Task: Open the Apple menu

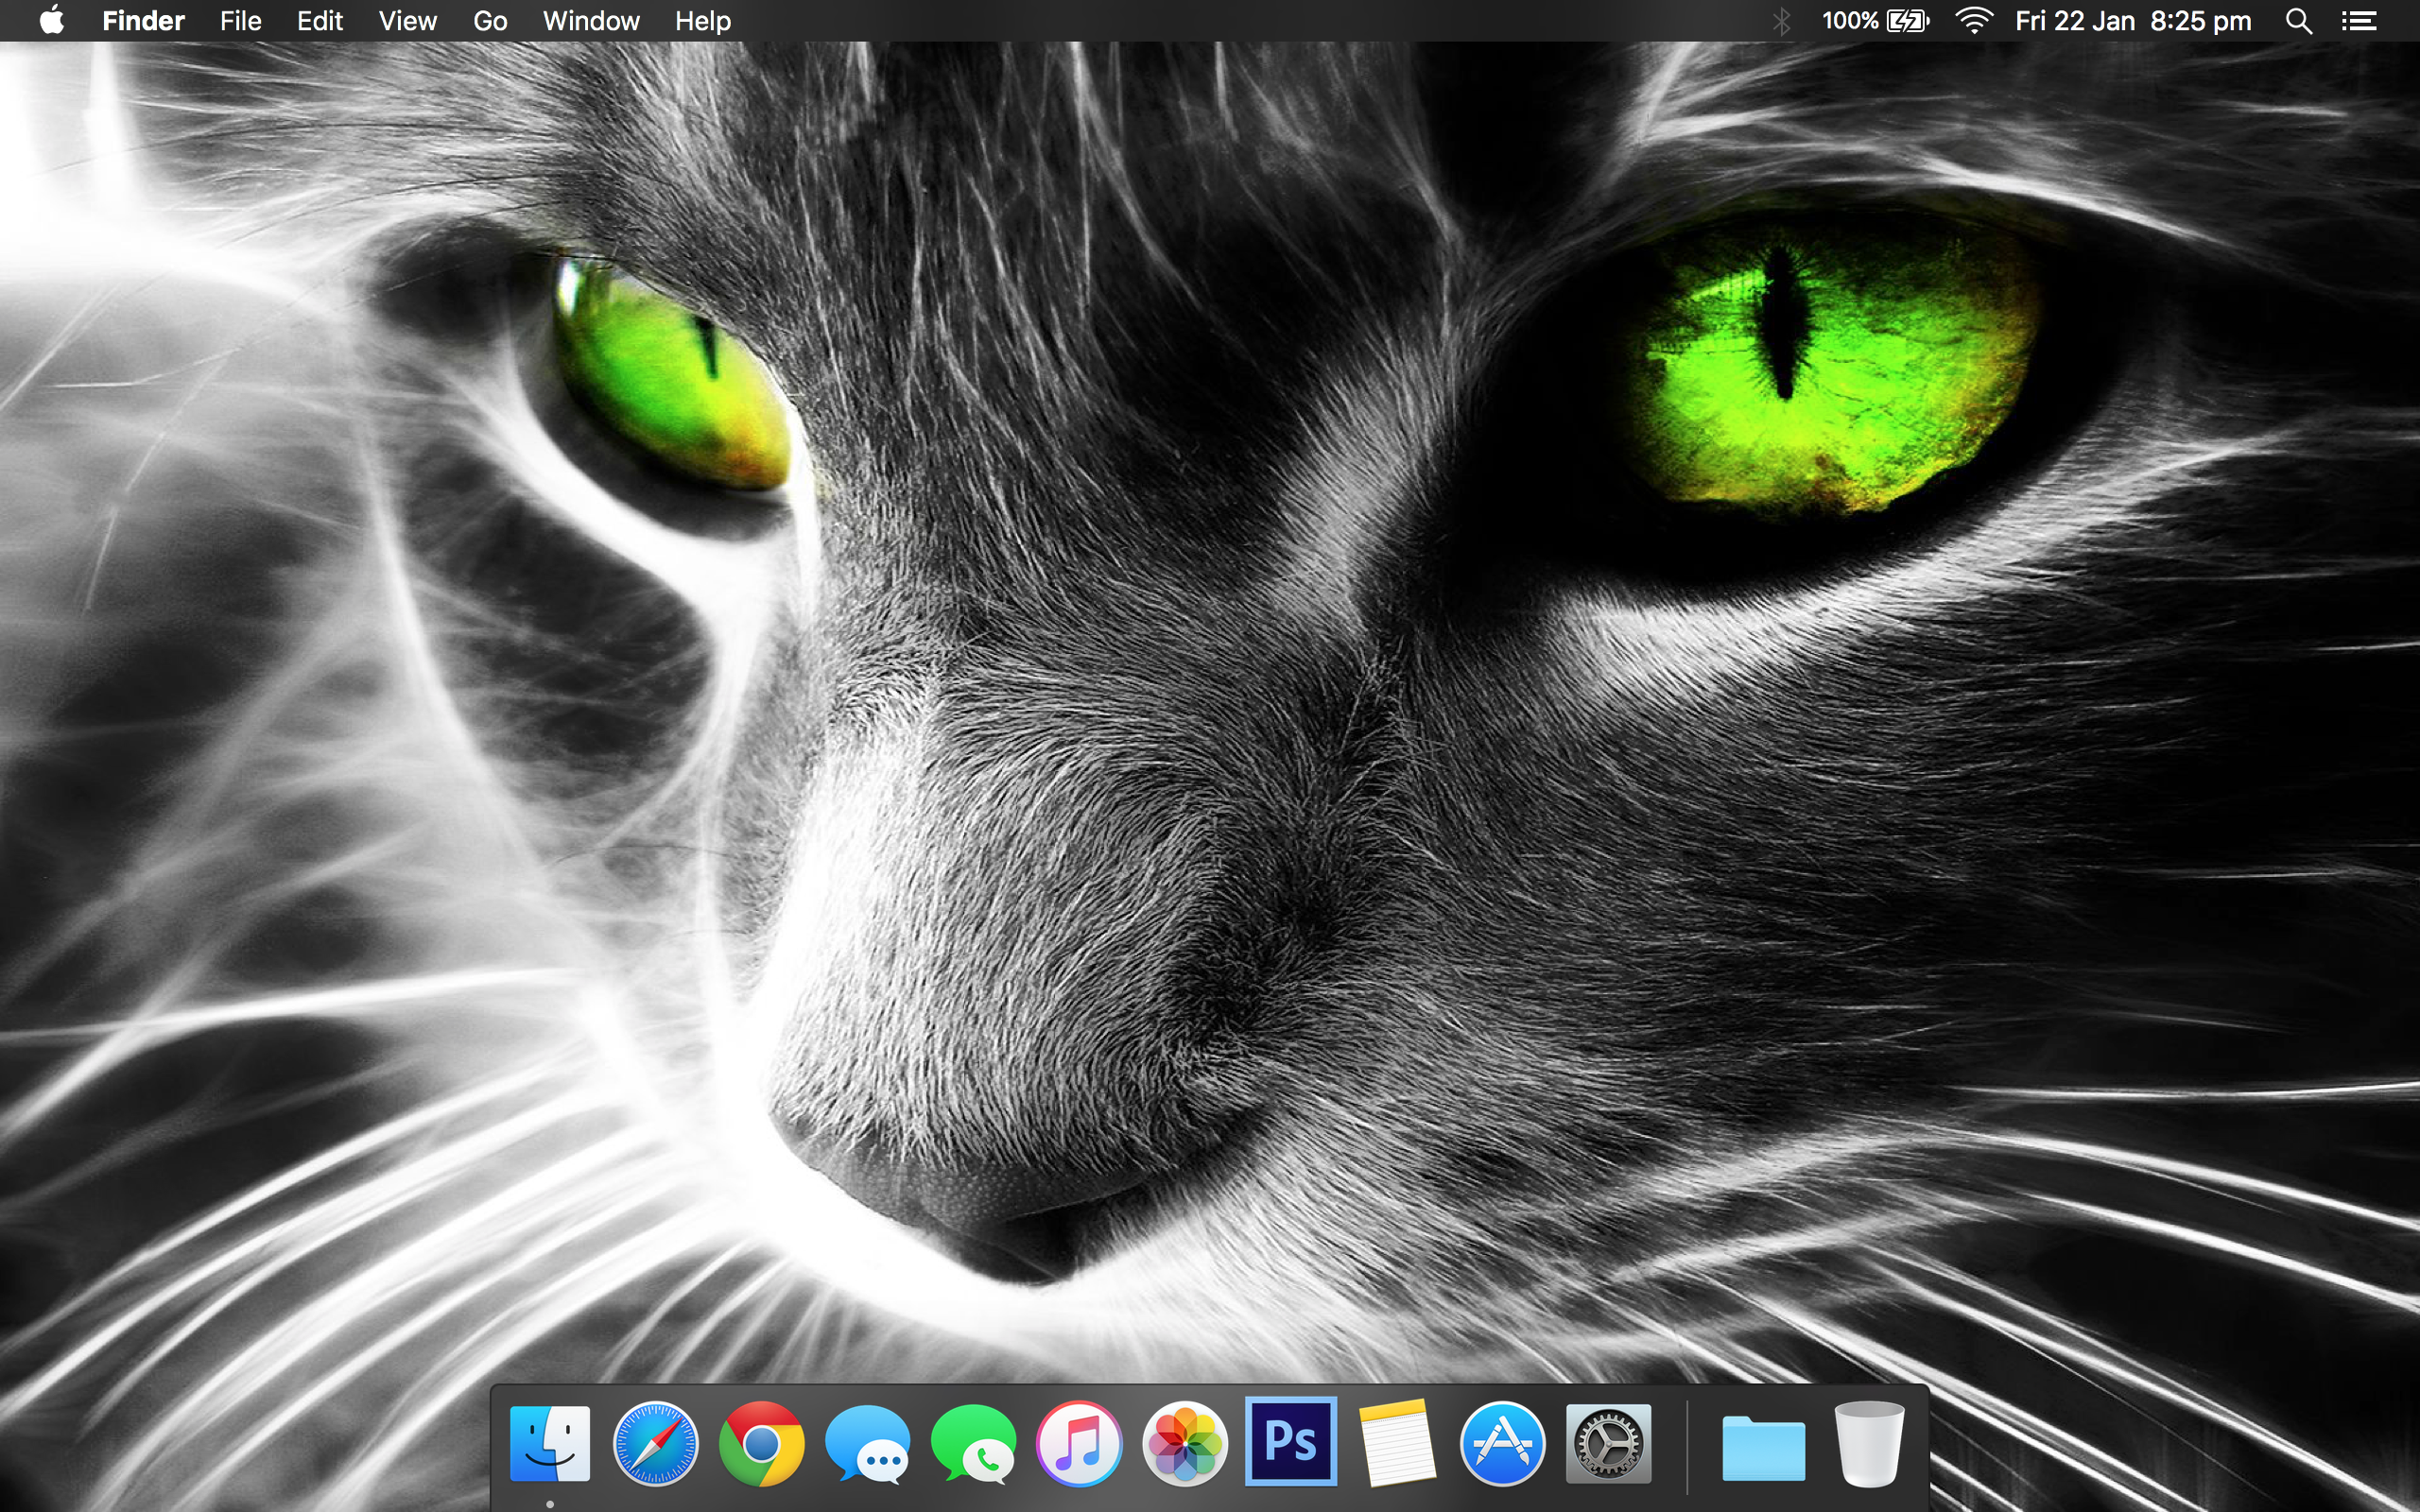Action: 52,20
